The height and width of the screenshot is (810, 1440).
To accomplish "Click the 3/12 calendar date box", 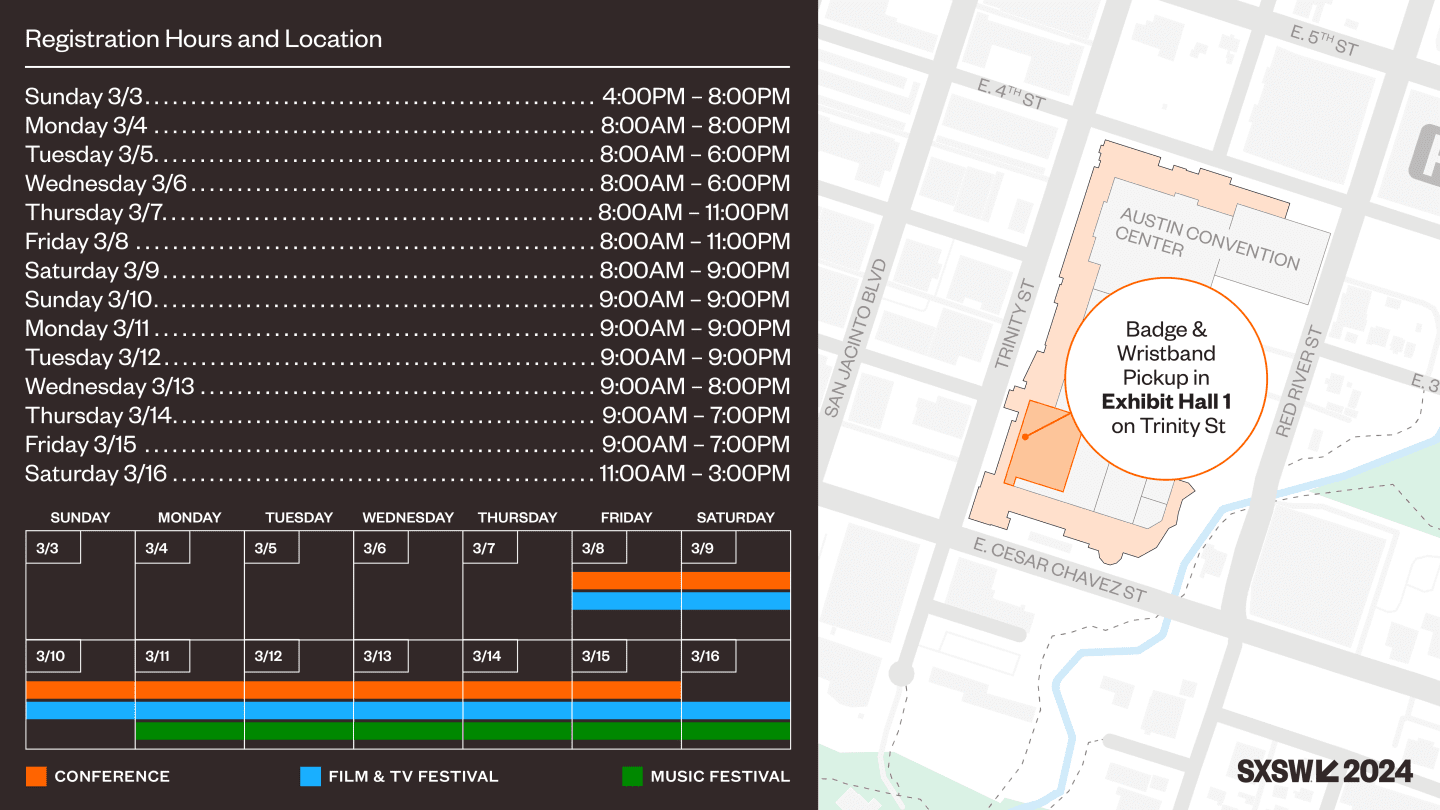I will pos(271,656).
